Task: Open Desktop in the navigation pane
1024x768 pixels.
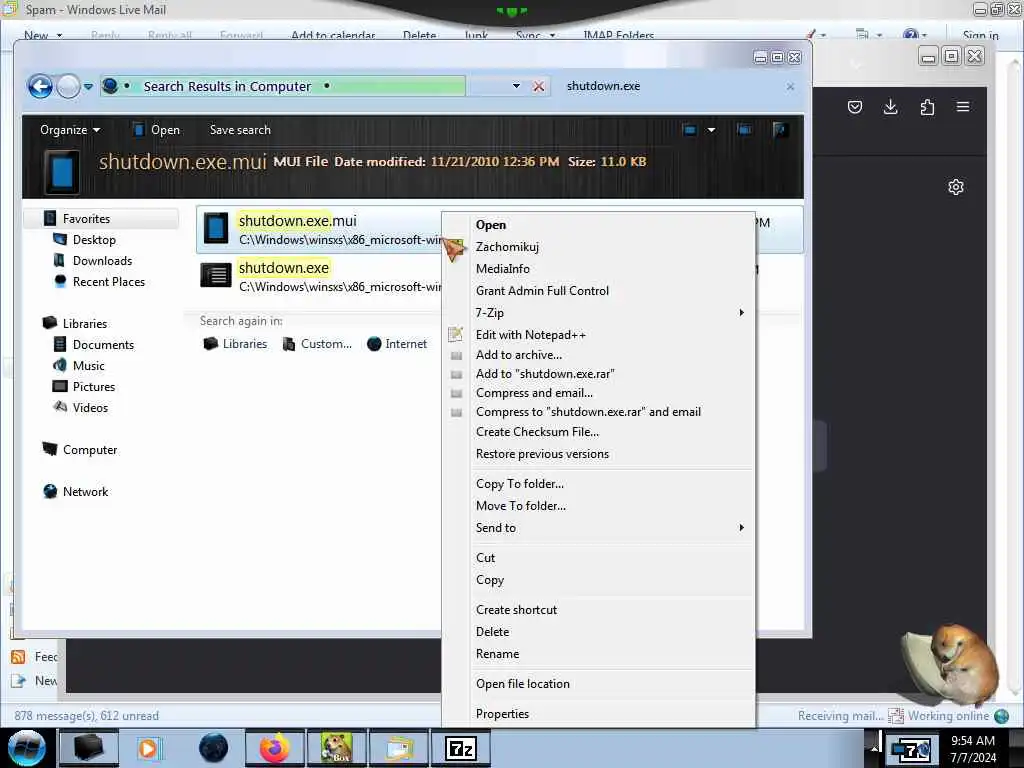Action: tap(94, 240)
